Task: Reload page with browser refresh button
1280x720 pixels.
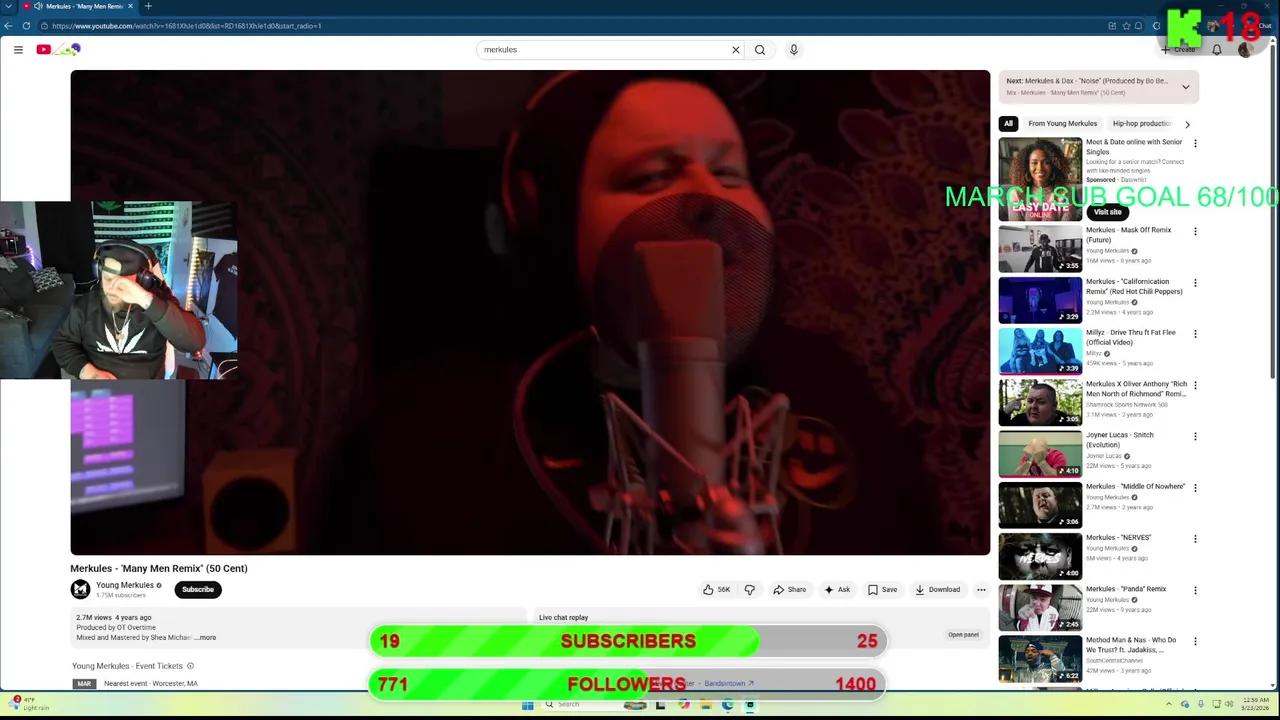Action: point(26,25)
